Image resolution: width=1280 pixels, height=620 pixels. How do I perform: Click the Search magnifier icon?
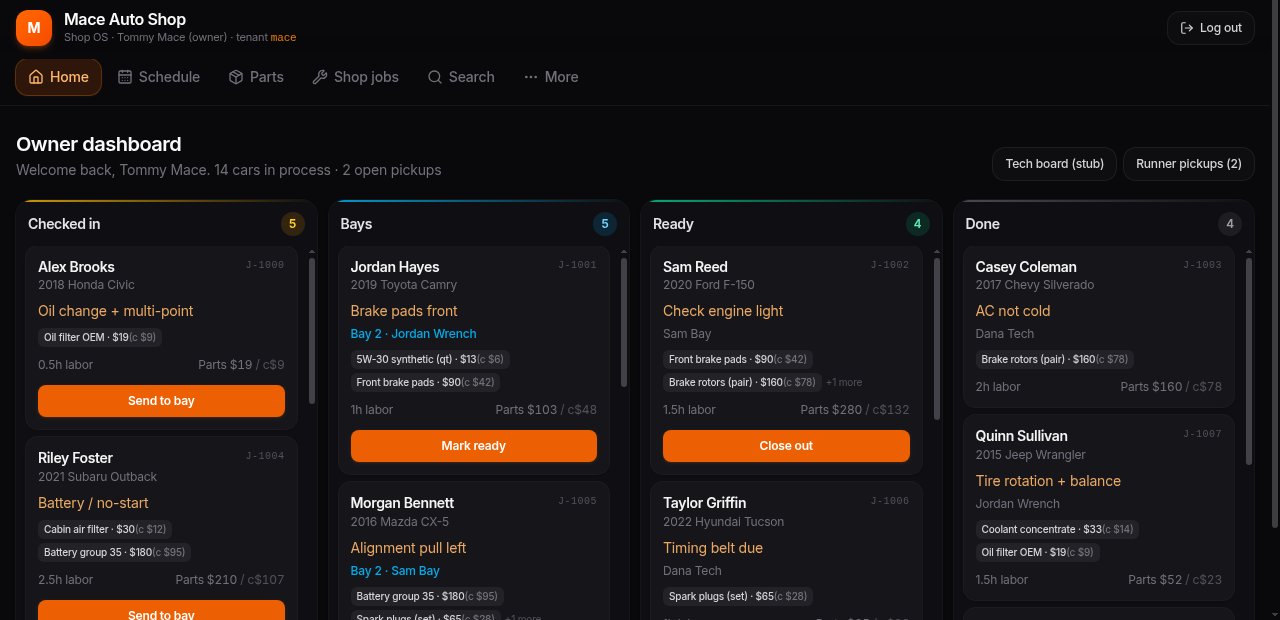pyautogui.click(x=435, y=77)
